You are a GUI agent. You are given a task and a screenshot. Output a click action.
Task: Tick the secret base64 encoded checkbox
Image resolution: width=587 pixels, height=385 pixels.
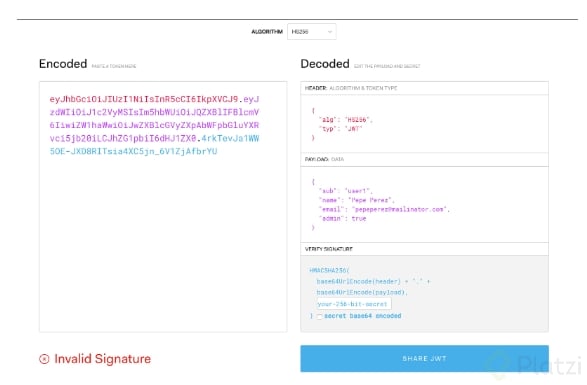(x=319, y=316)
